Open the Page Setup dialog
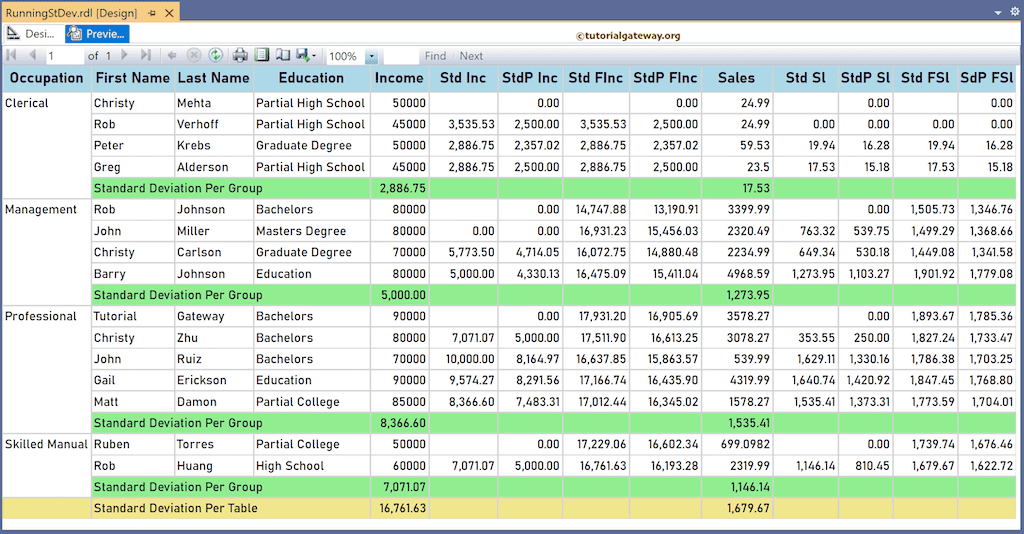Screen dimensions: 1024x534 point(282,56)
